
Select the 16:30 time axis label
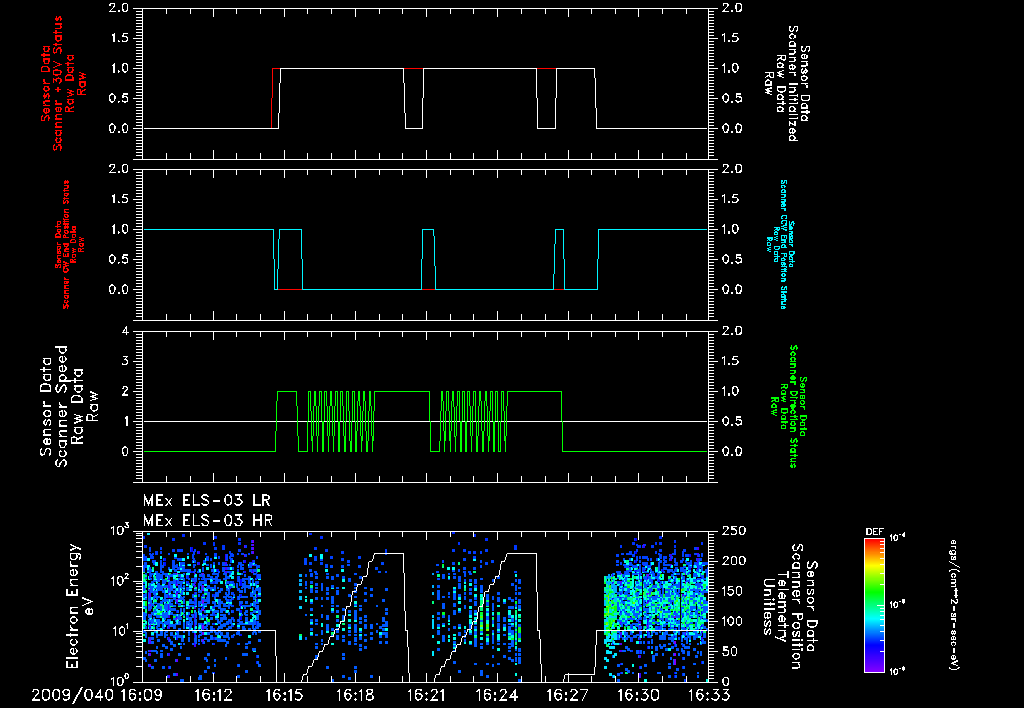click(639, 695)
